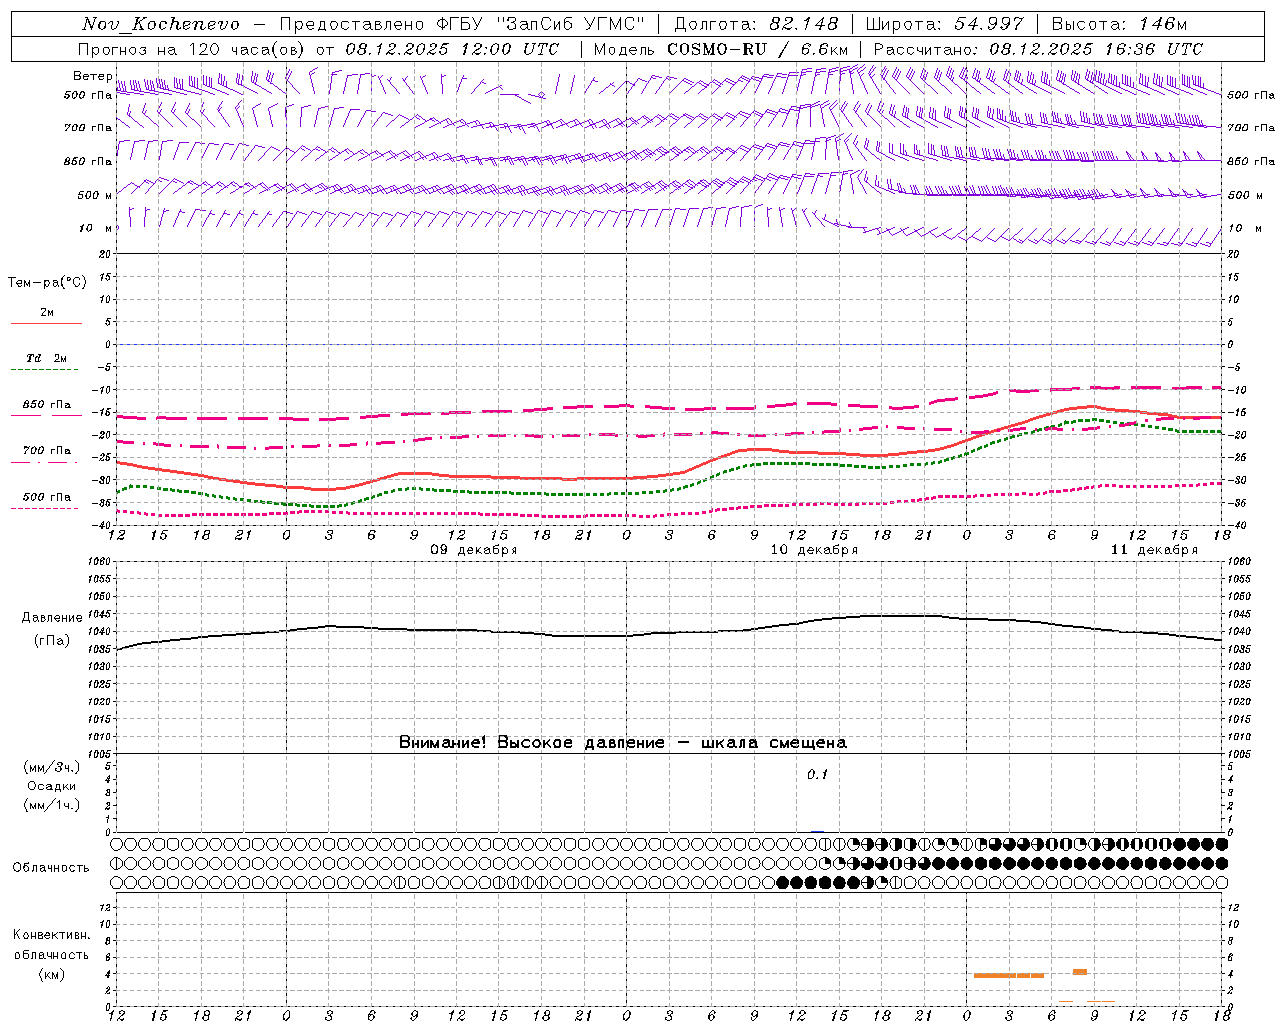
Task: Click the '(мм/1ч.)' precipitation unit label
Action: pyautogui.click(x=52, y=805)
